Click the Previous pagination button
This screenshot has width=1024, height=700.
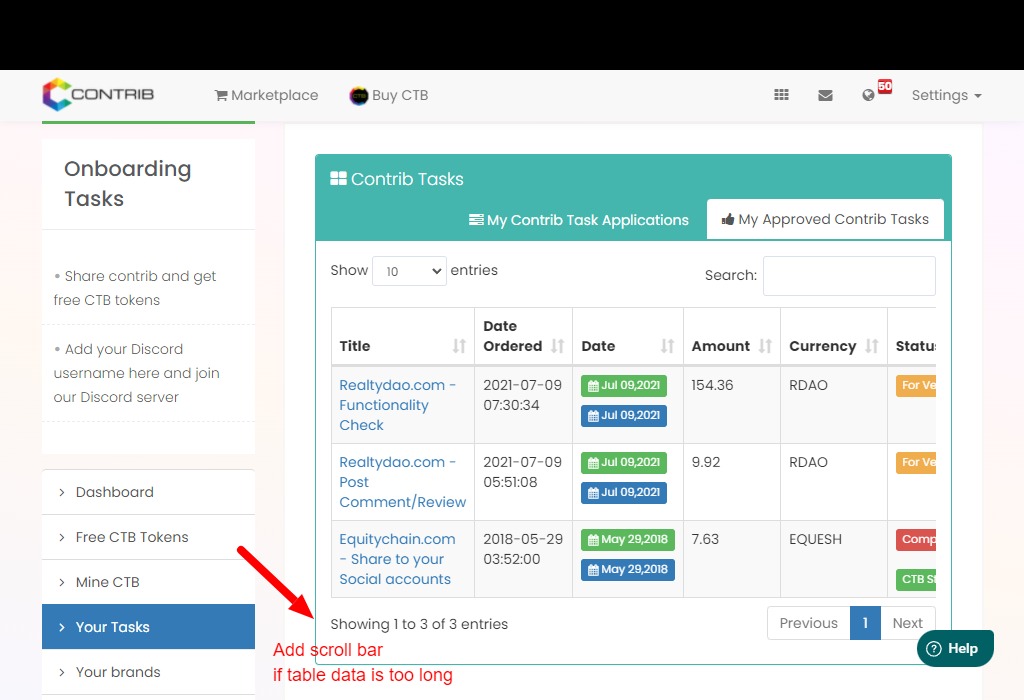pyautogui.click(x=808, y=623)
